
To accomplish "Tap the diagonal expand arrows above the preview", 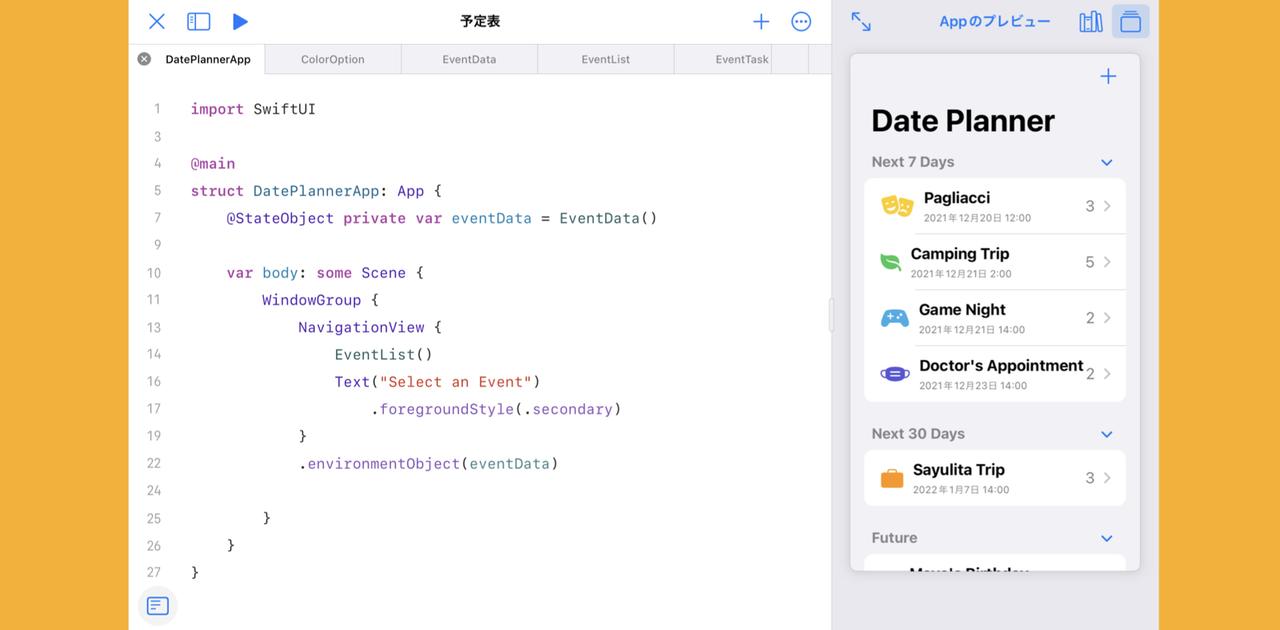I will 861,20.
